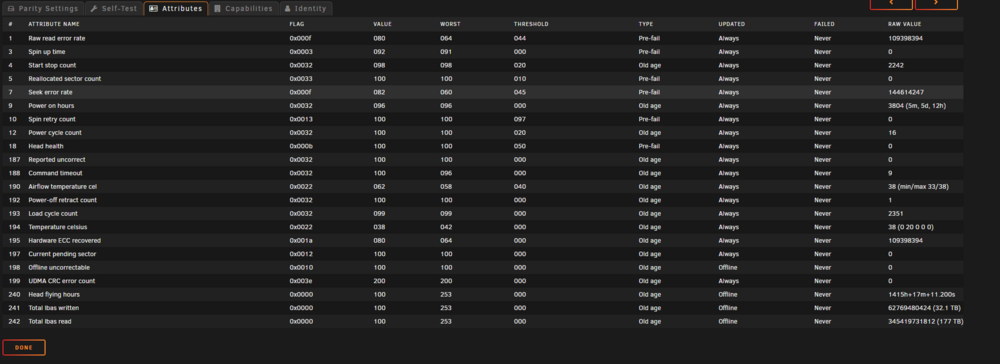Image resolution: width=1000 pixels, height=364 pixels.
Task: Click raw value 345419731812 (177 TB)
Action: tap(925, 321)
